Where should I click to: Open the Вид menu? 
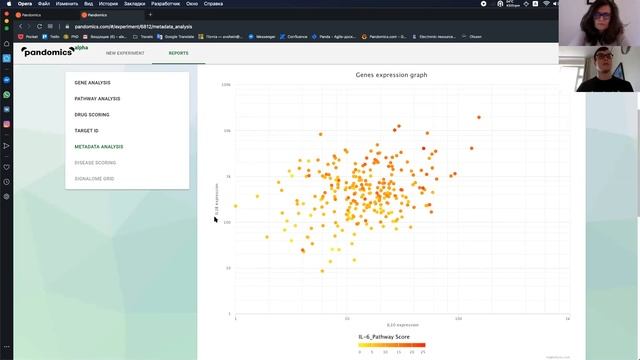88,4
